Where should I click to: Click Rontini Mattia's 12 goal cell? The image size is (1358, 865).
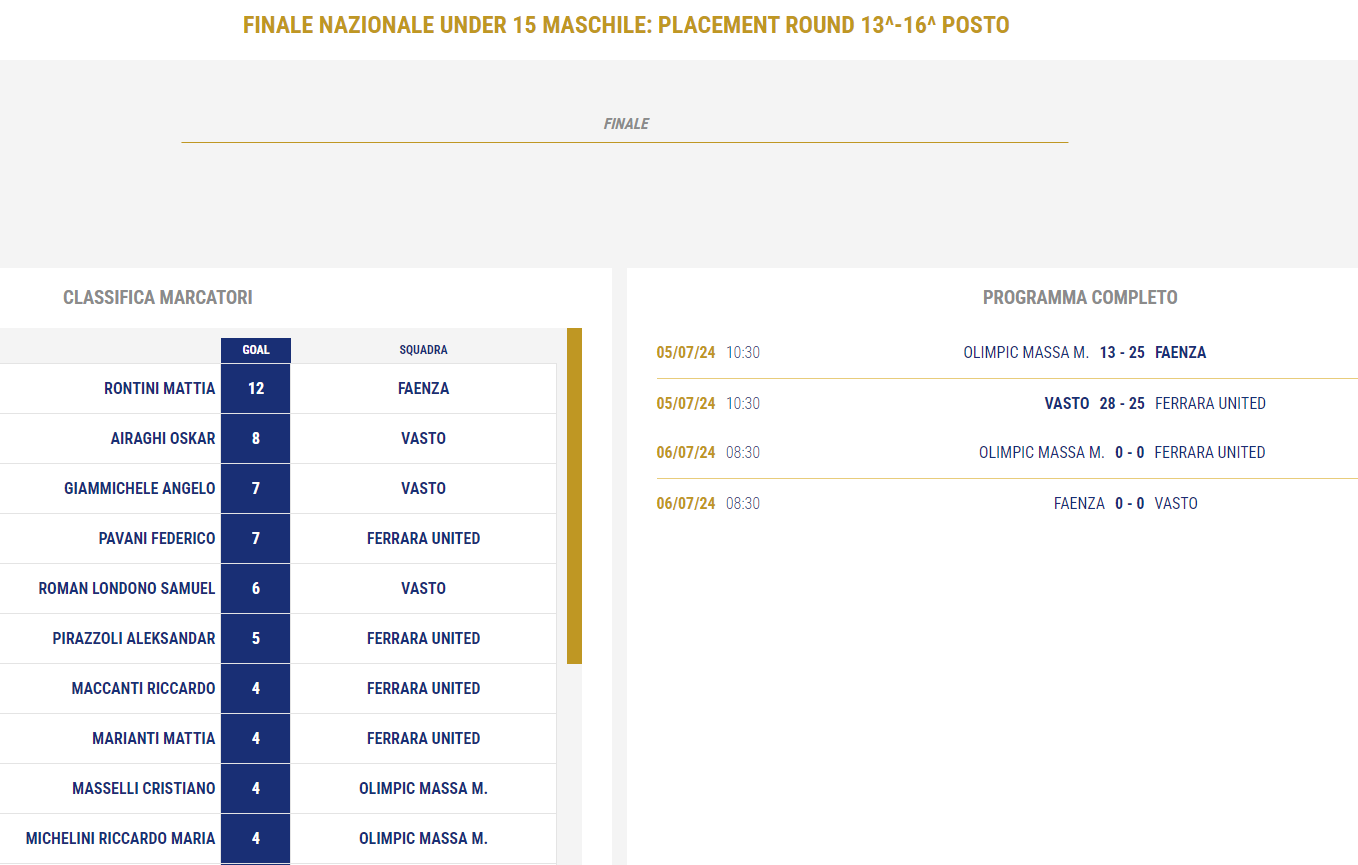(x=256, y=388)
